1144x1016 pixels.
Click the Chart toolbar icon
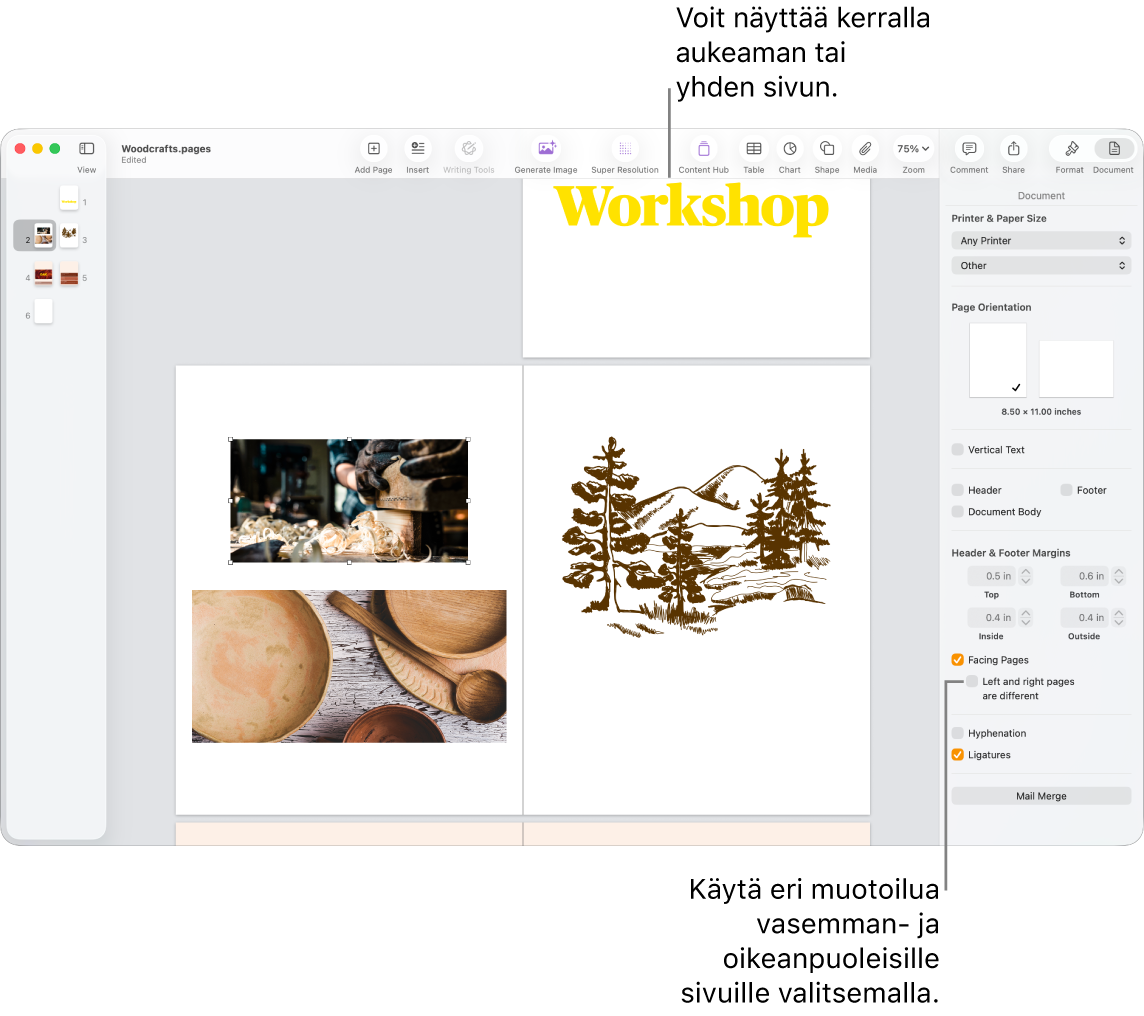(790, 149)
